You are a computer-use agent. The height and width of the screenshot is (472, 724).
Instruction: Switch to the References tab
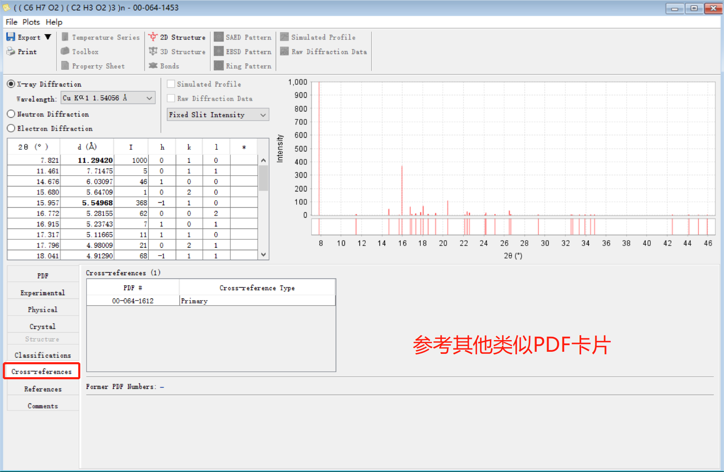[x=43, y=389]
